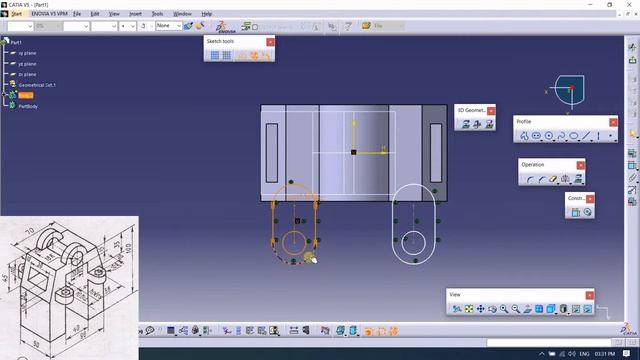Select the Corner tool in Operation toolbar
The height and width of the screenshot is (360, 640).
[x=530, y=179]
